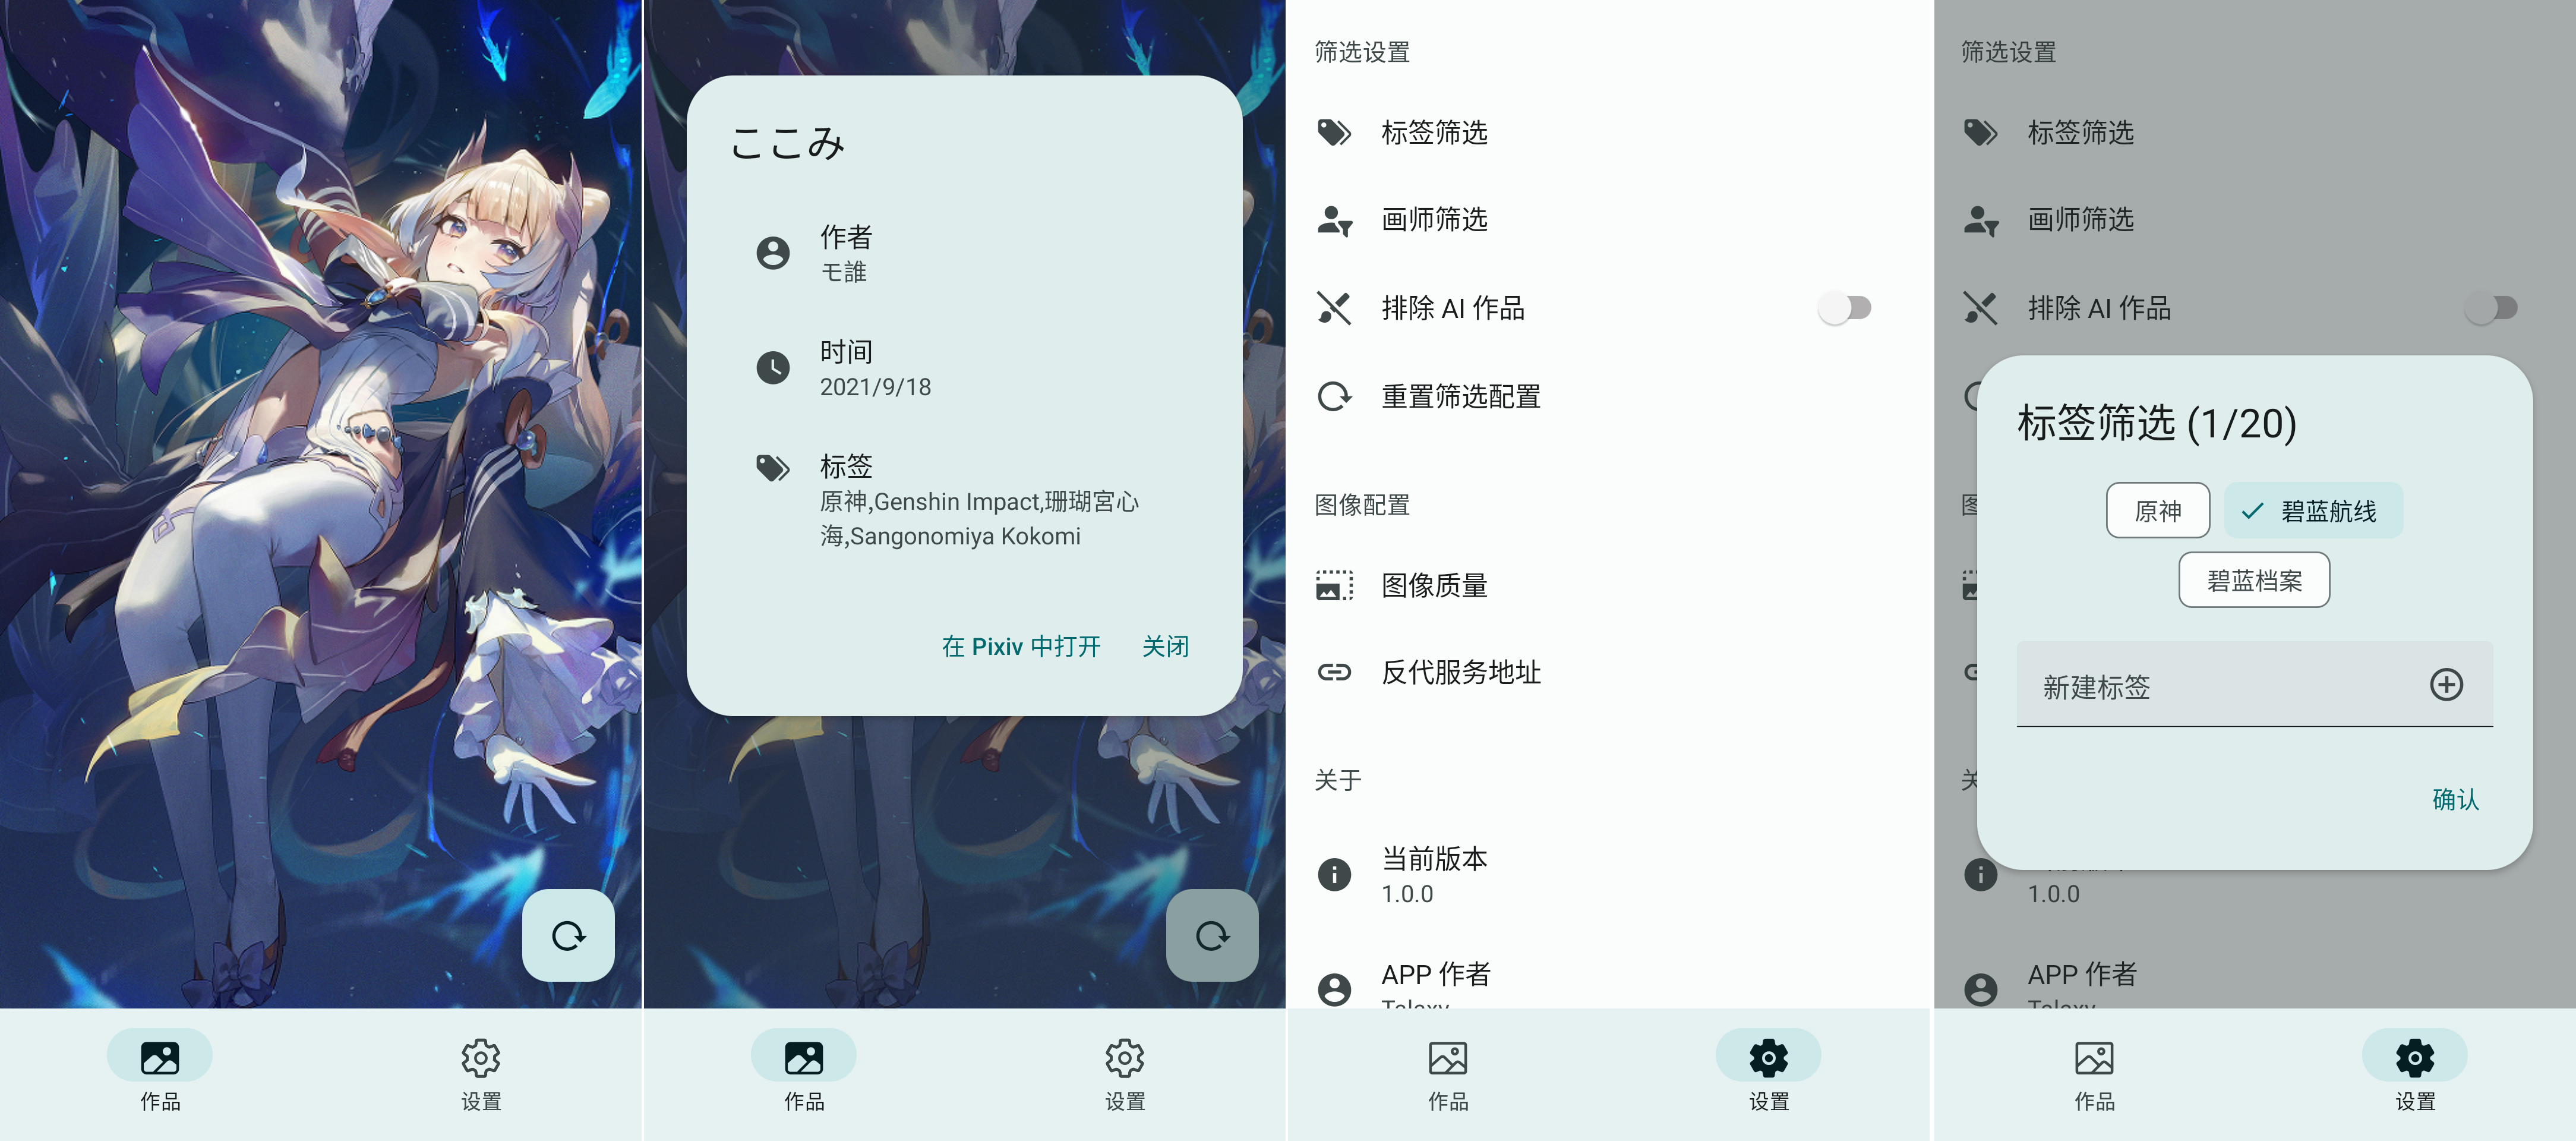Select the 原神 tag chip
This screenshot has width=2576, height=1141.
point(2157,511)
